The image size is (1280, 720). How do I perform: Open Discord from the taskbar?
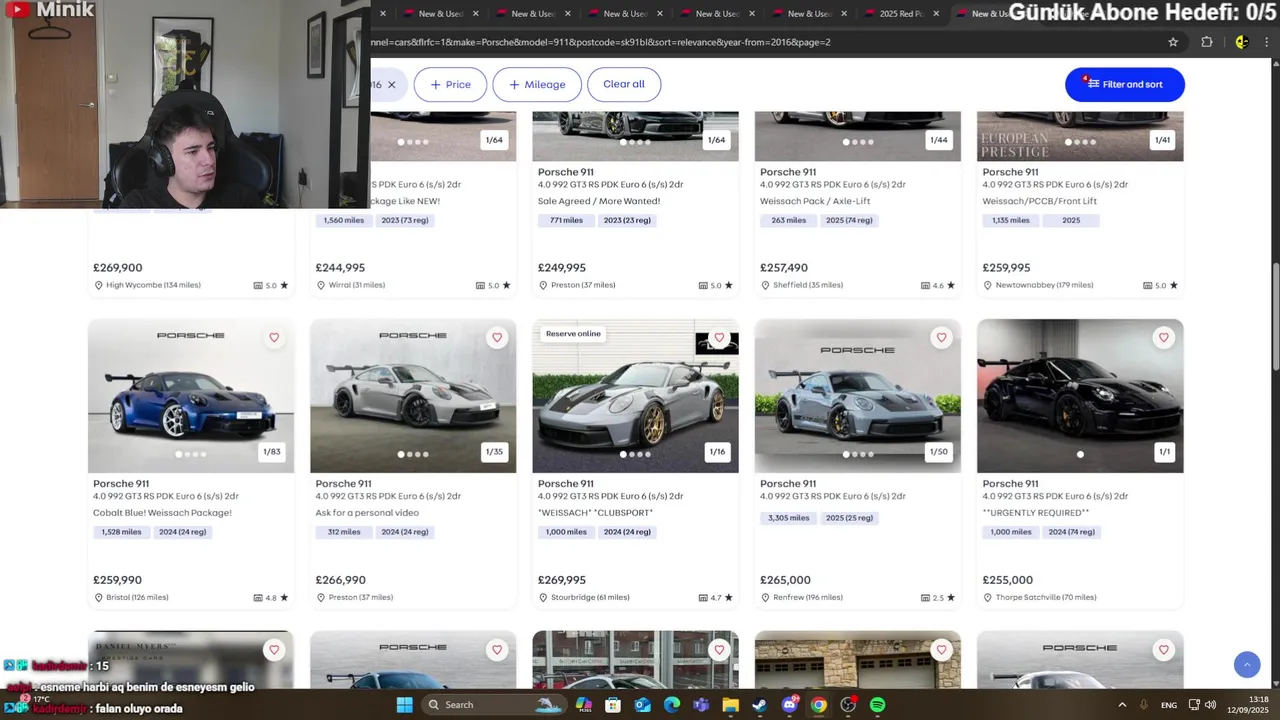point(790,705)
